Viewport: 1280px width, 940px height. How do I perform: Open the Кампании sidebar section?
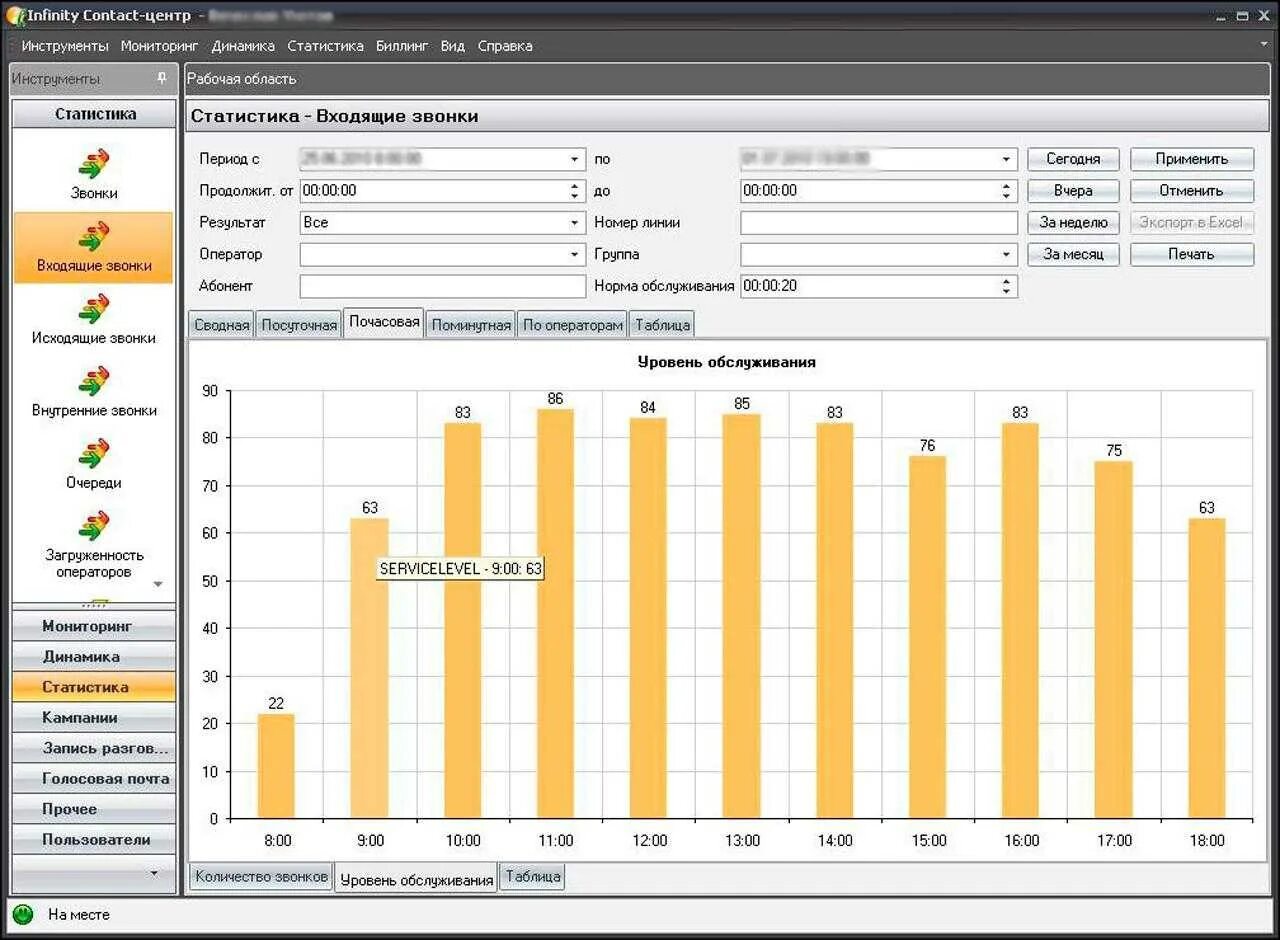pyautogui.click(x=94, y=718)
